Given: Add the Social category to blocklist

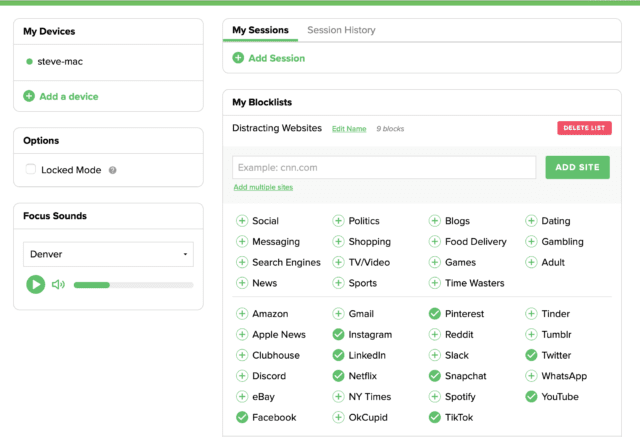Looking at the screenshot, I should [x=242, y=221].
